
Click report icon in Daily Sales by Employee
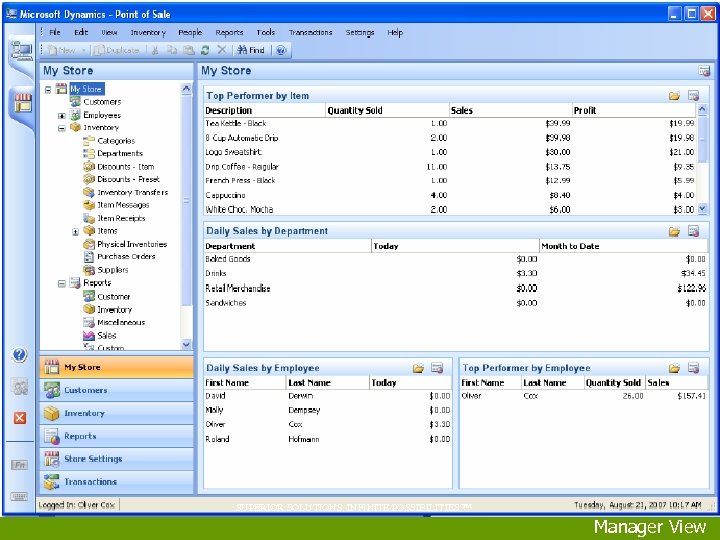(x=437, y=368)
